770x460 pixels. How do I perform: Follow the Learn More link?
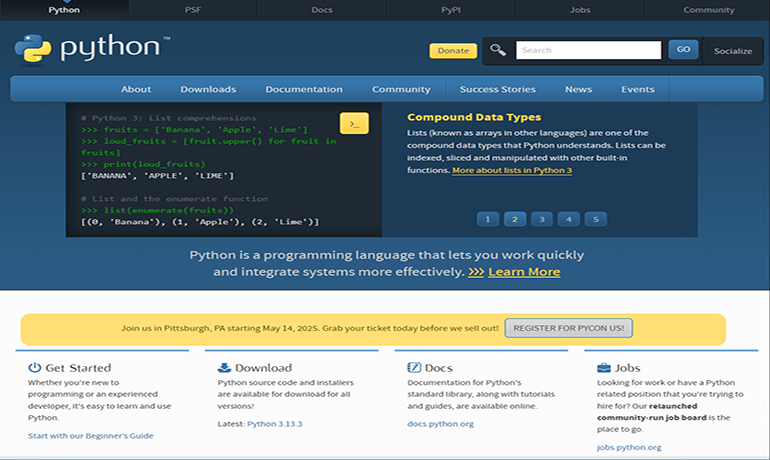tap(524, 272)
